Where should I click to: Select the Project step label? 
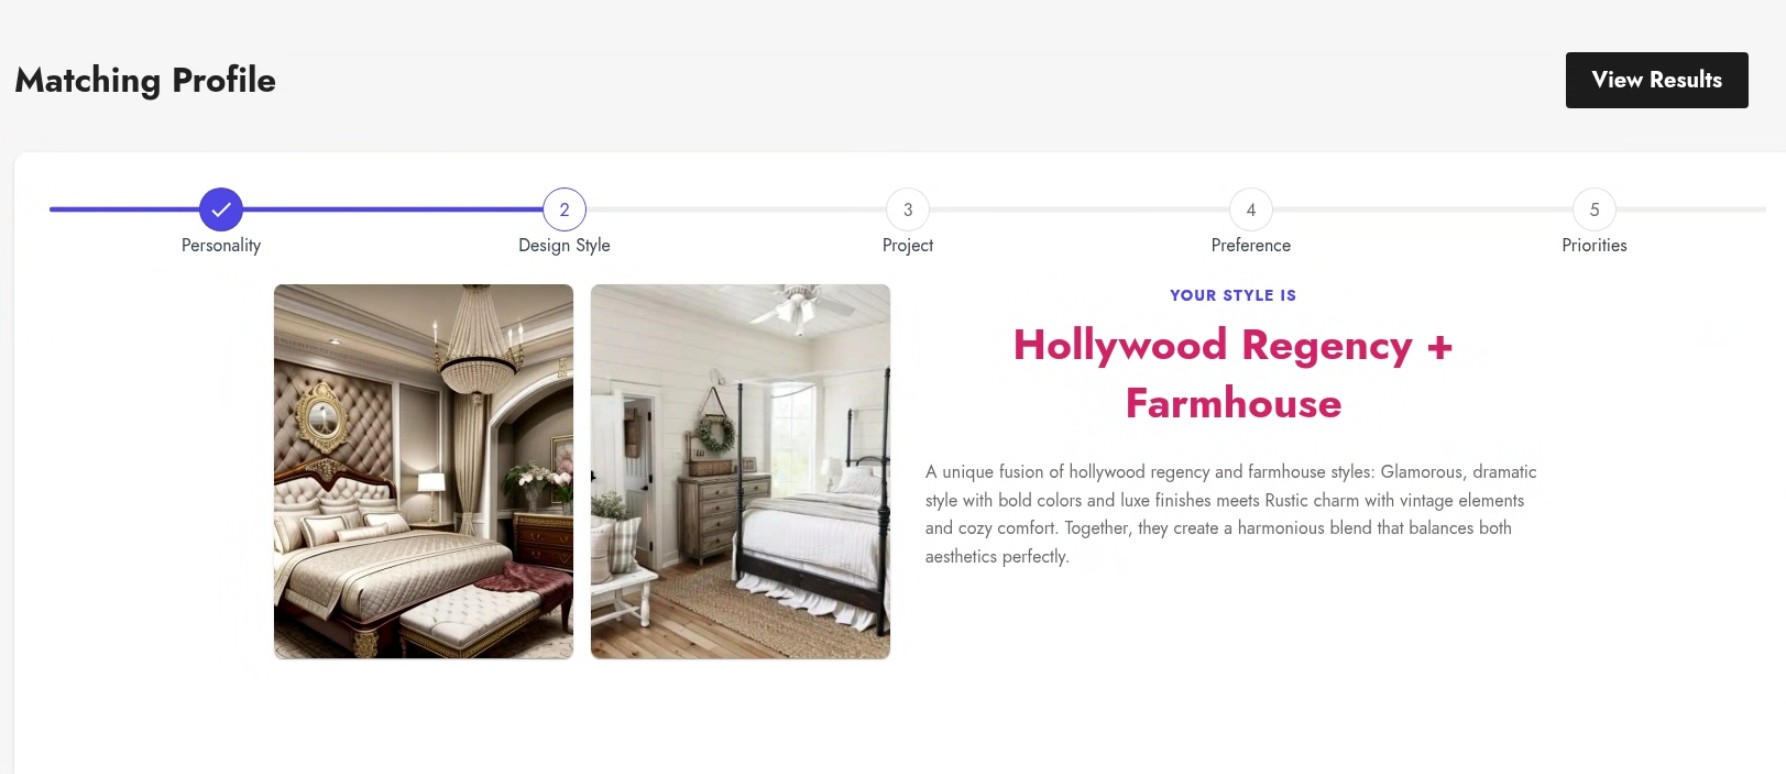click(x=907, y=245)
